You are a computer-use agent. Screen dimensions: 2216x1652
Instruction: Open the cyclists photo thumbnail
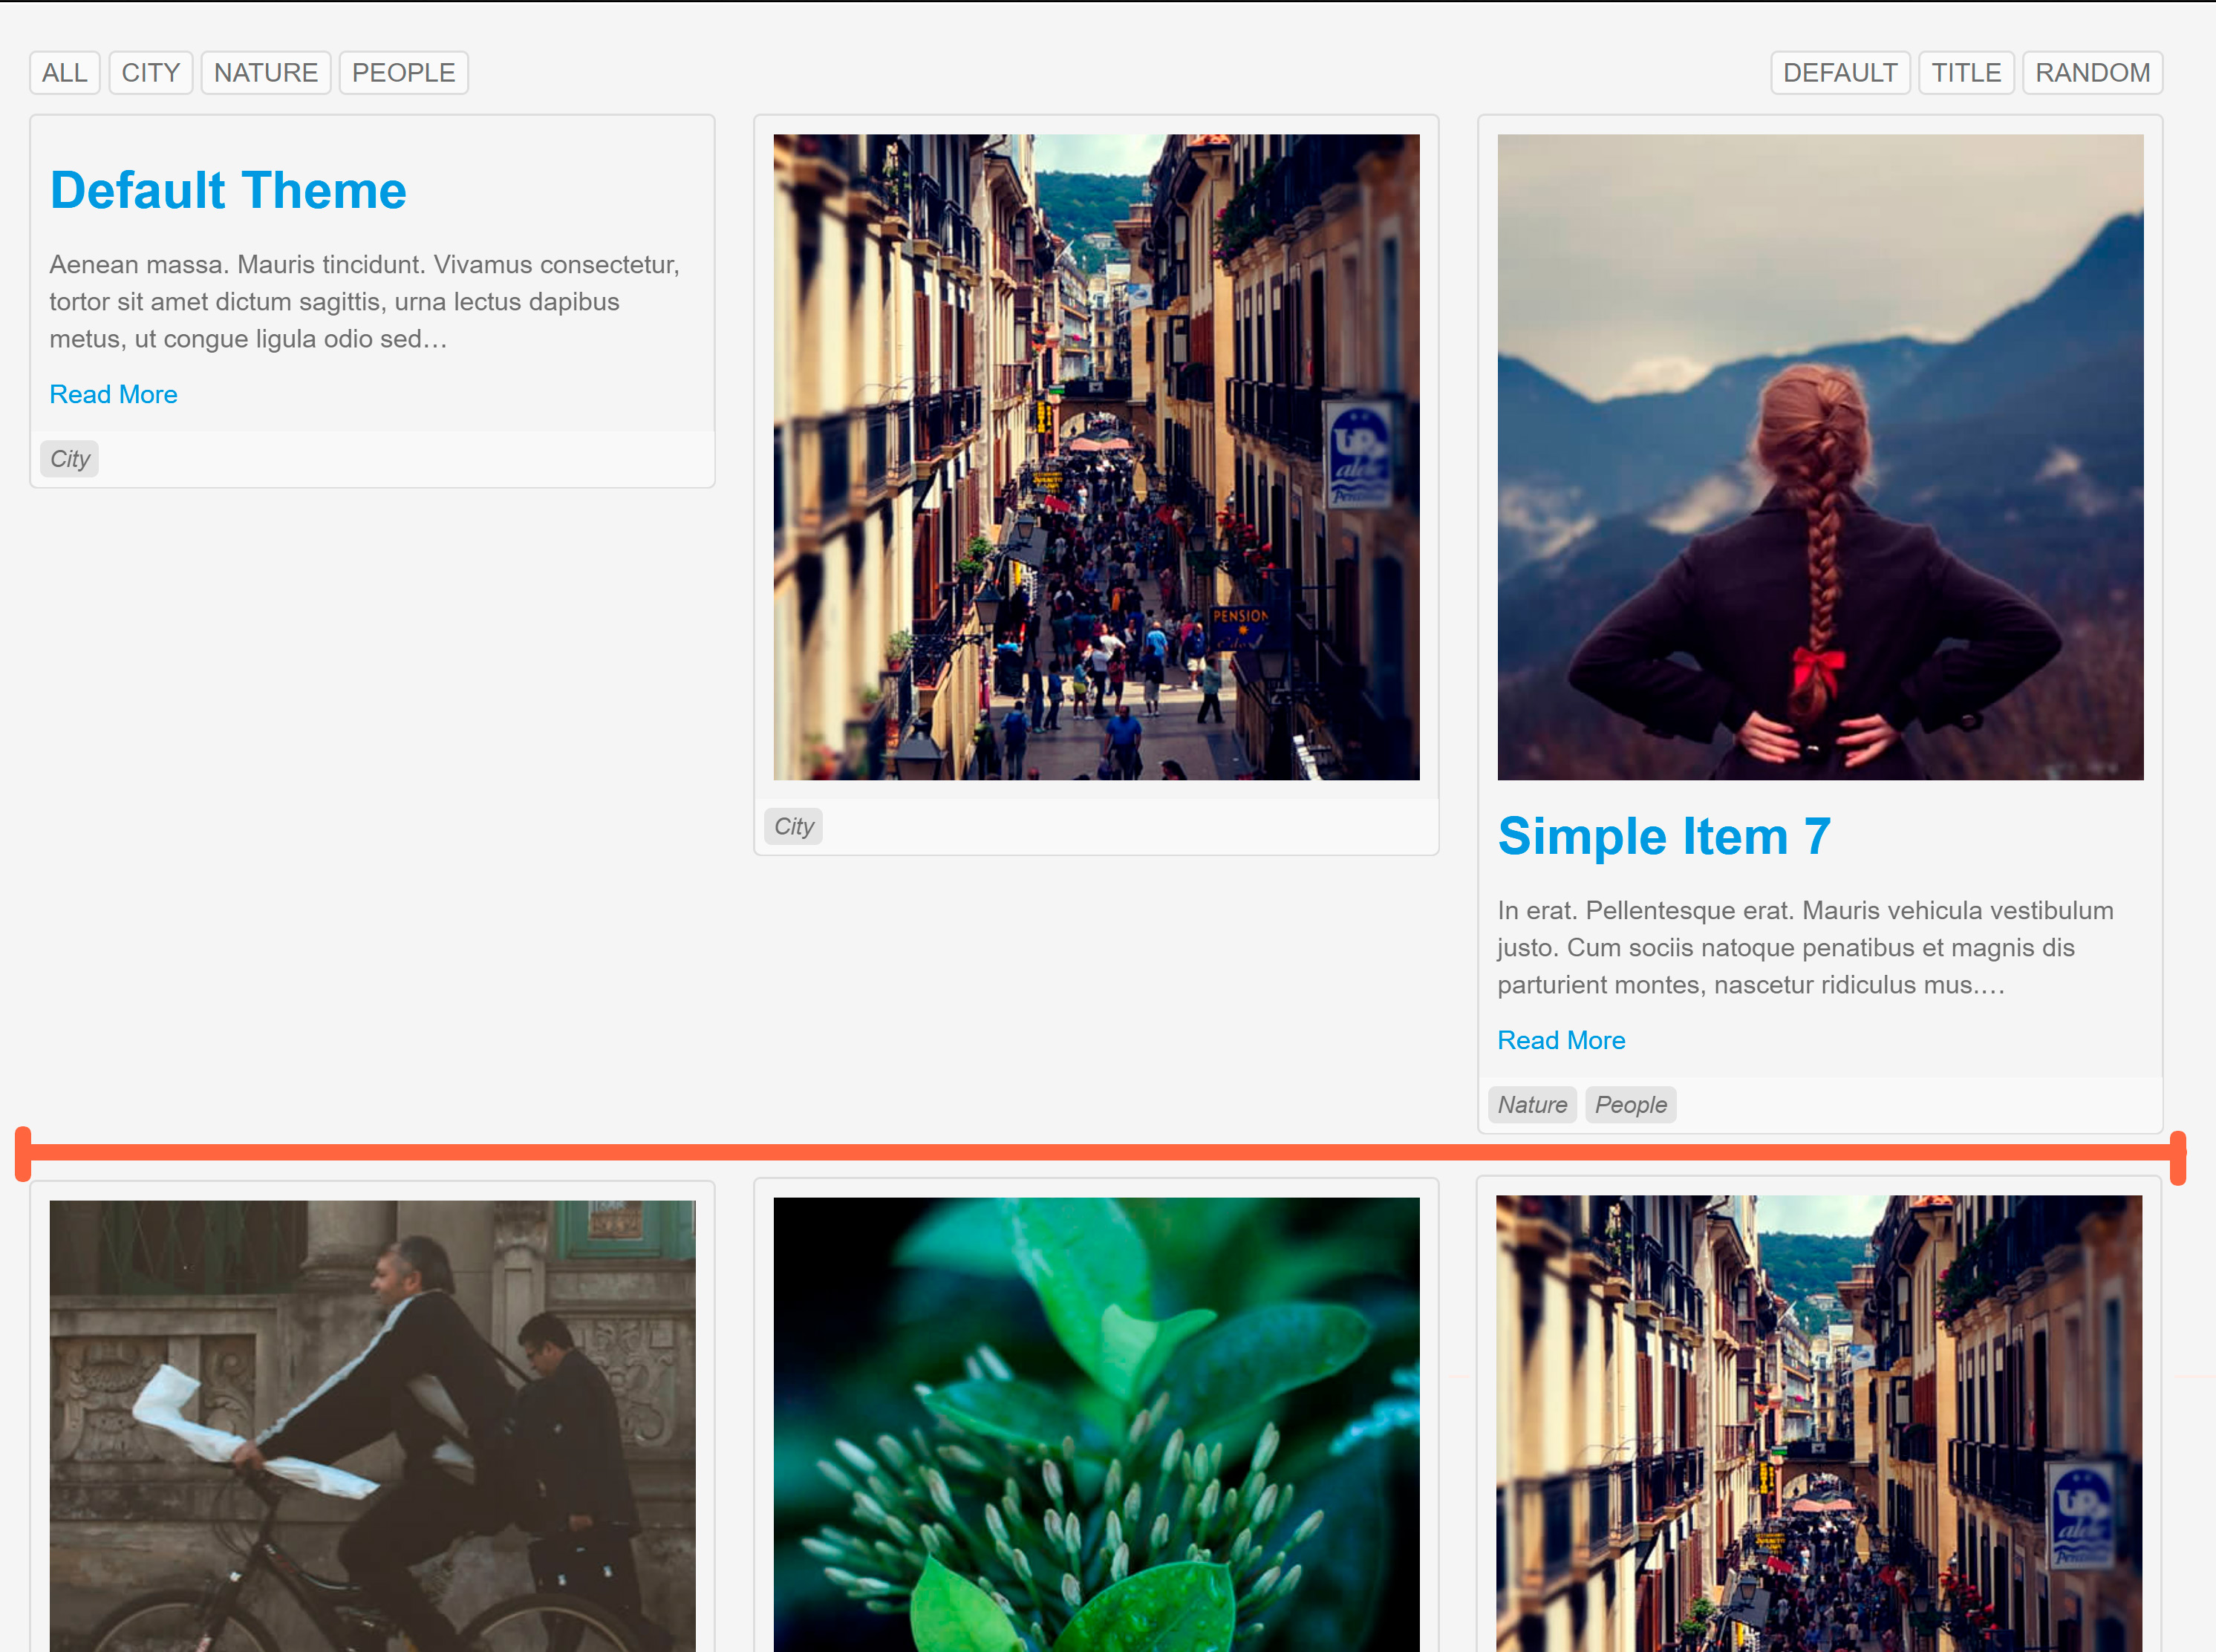point(372,1426)
